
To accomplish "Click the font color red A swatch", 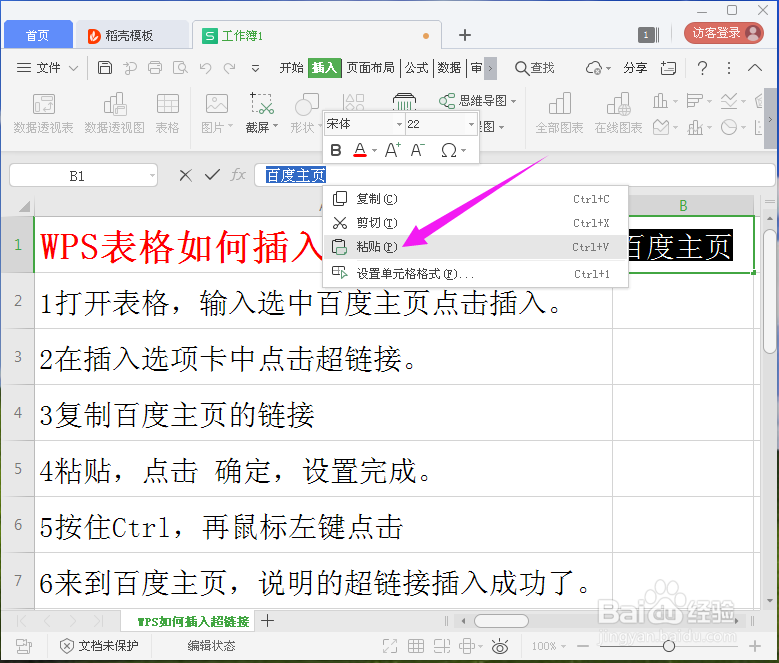I will [x=360, y=150].
